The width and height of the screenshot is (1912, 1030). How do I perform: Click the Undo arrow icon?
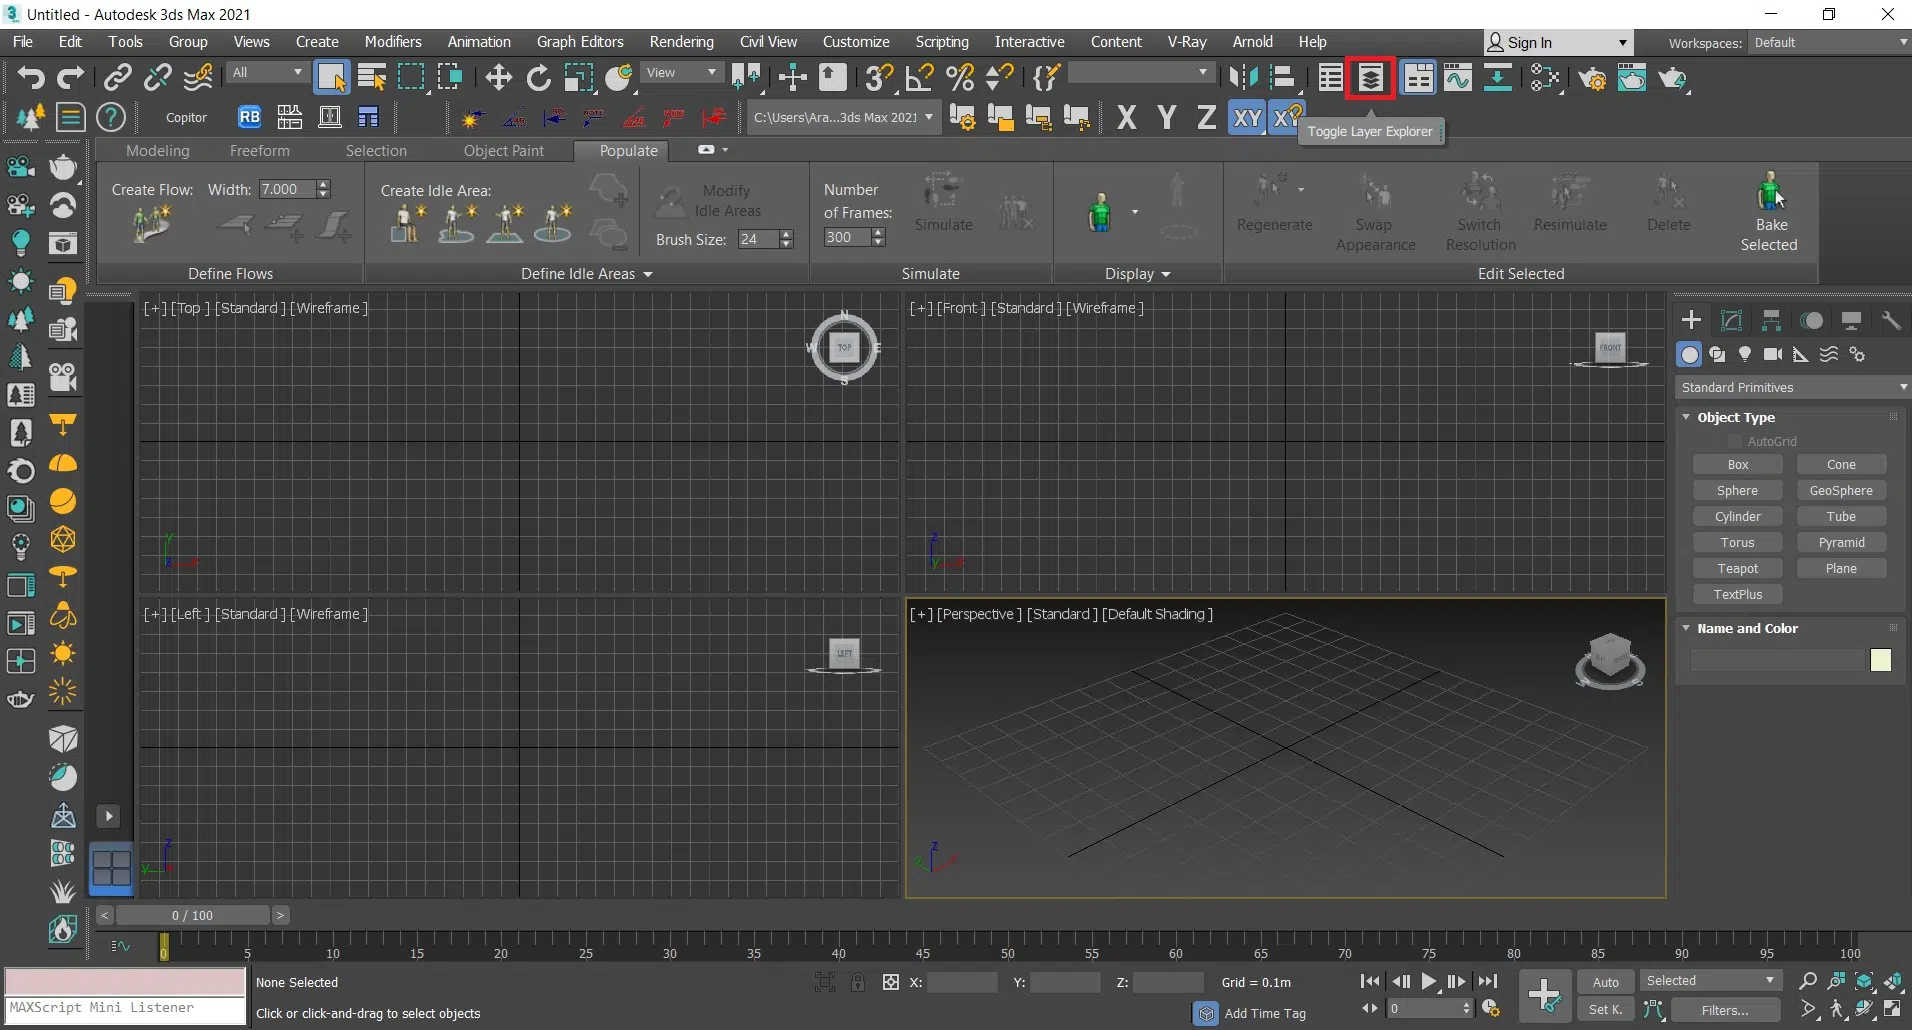tap(31, 78)
